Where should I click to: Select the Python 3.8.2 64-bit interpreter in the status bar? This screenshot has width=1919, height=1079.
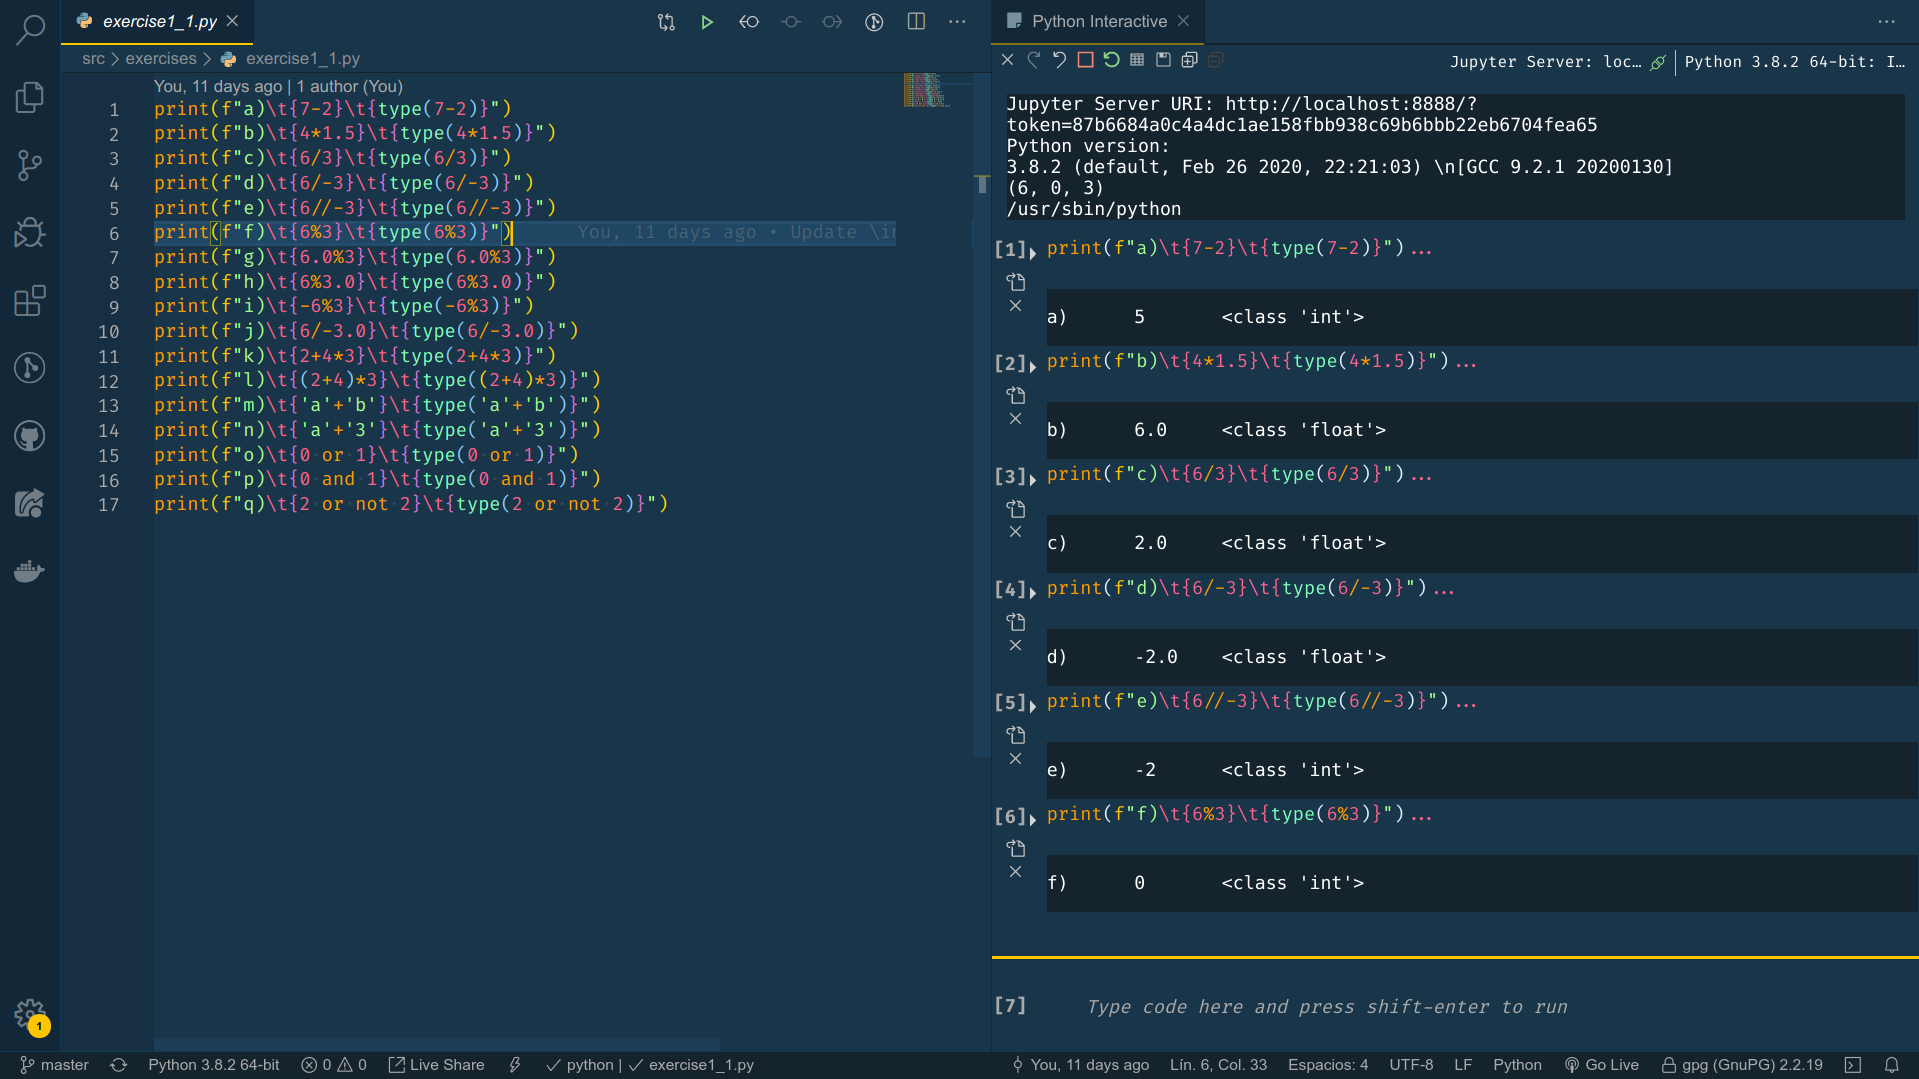tap(214, 1065)
